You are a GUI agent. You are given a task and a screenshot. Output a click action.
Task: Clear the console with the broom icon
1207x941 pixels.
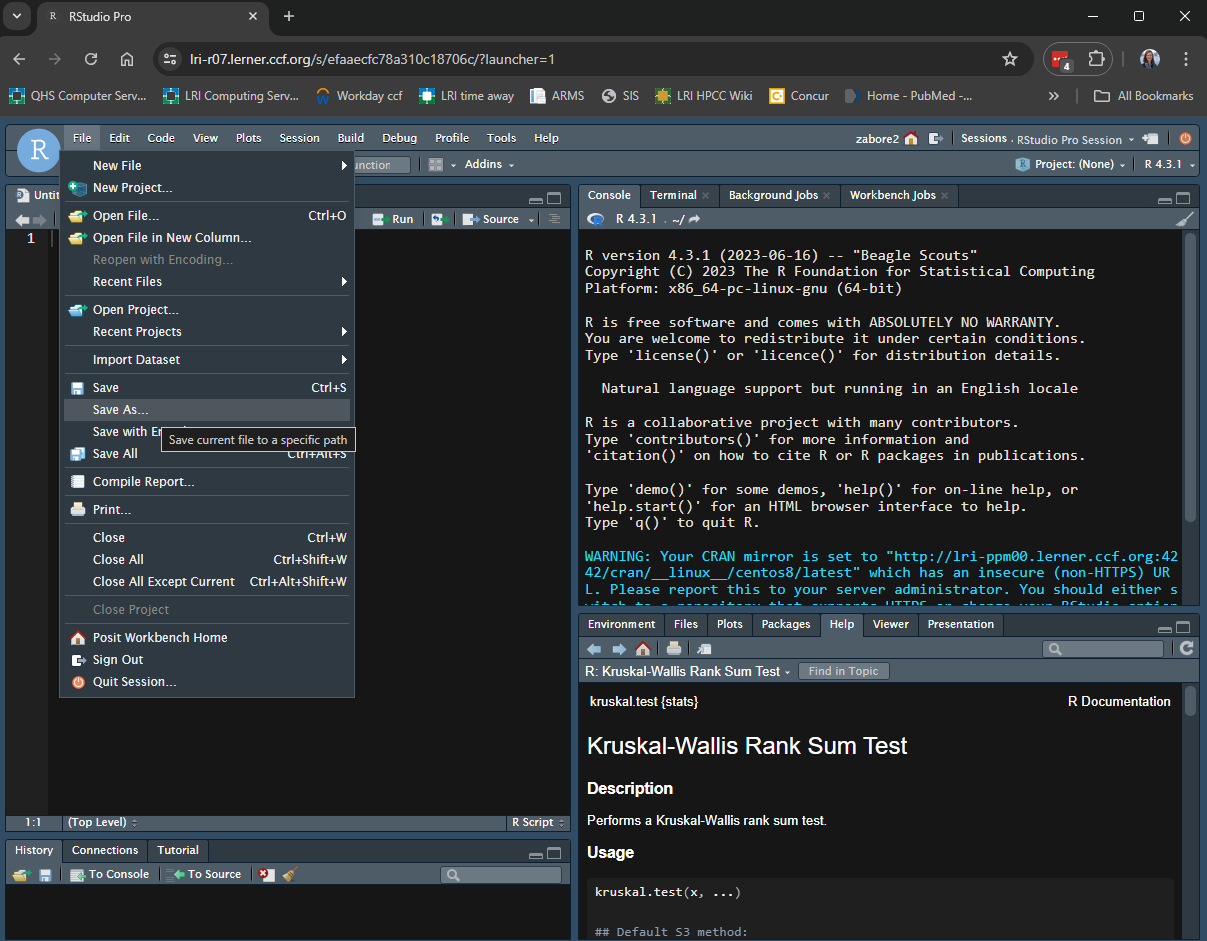tap(1185, 219)
